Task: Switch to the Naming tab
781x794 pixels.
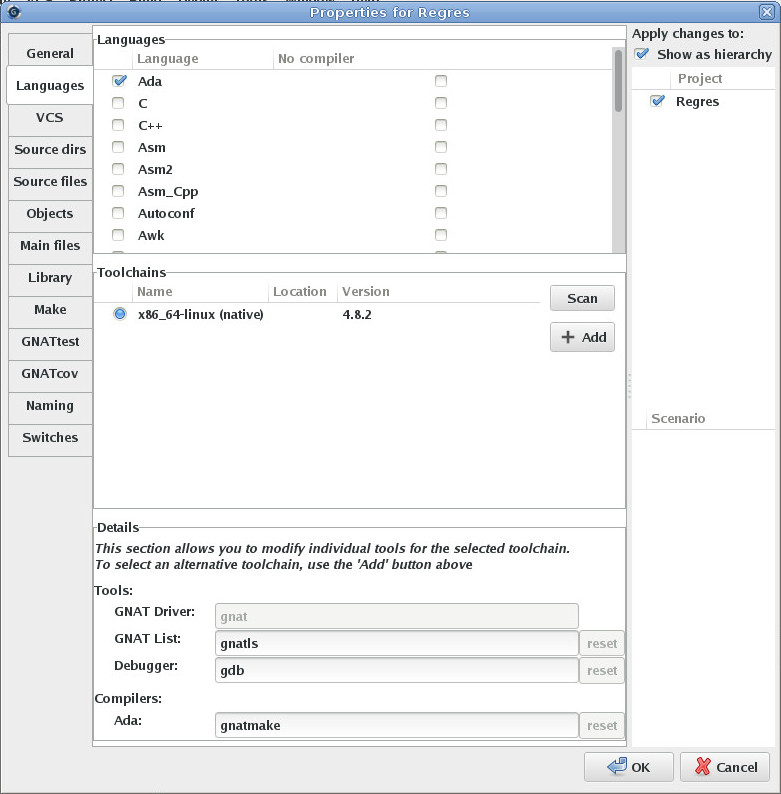Action: [x=50, y=406]
